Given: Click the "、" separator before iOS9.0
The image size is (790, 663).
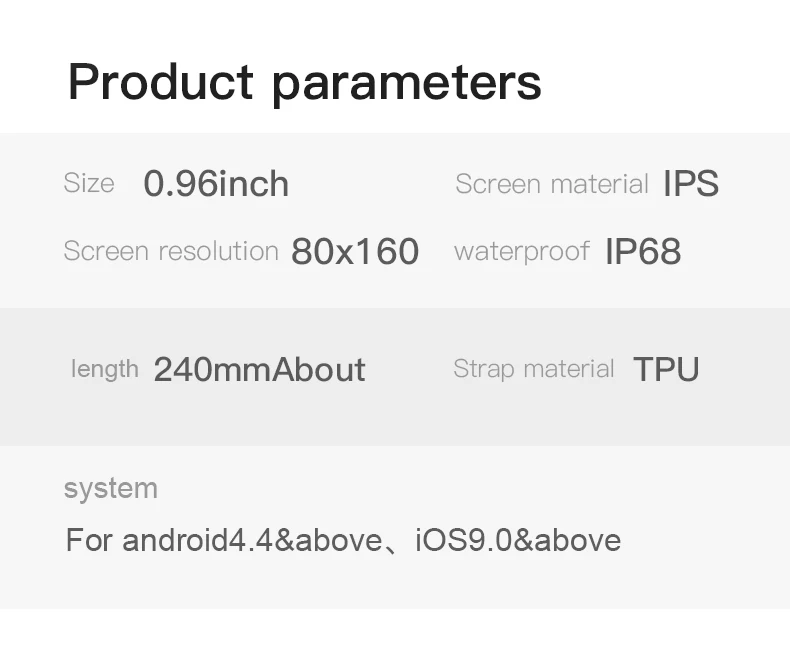Looking at the screenshot, I should coord(398,543).
